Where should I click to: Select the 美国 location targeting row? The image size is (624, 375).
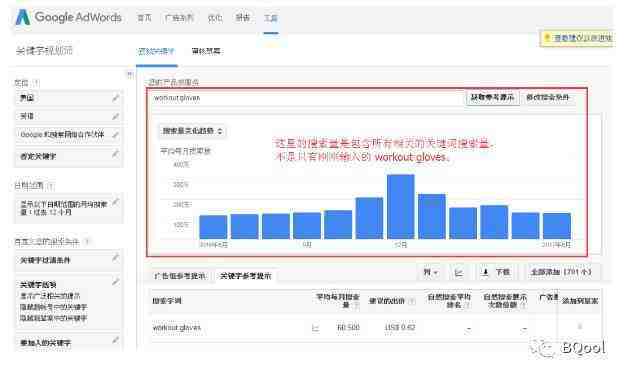coord(68,98)
